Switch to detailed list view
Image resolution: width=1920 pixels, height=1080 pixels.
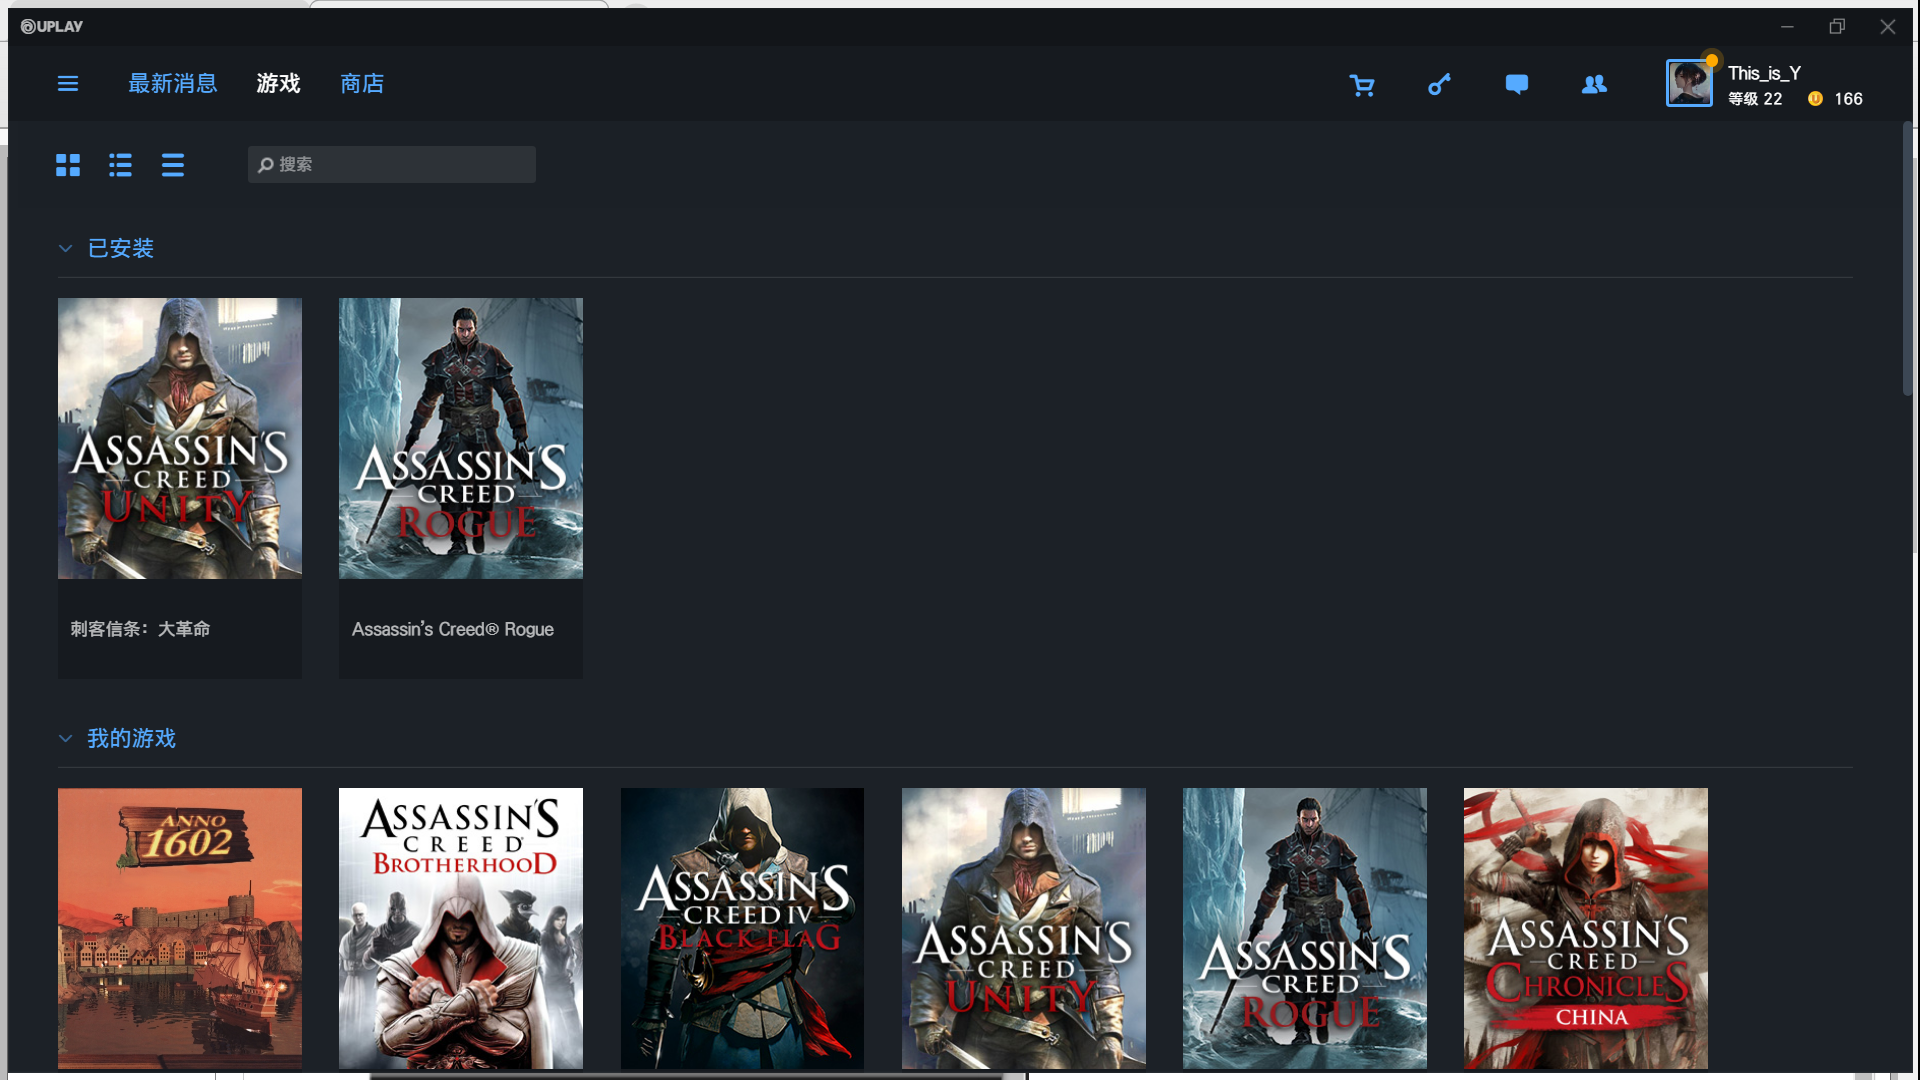click(120, 165)
